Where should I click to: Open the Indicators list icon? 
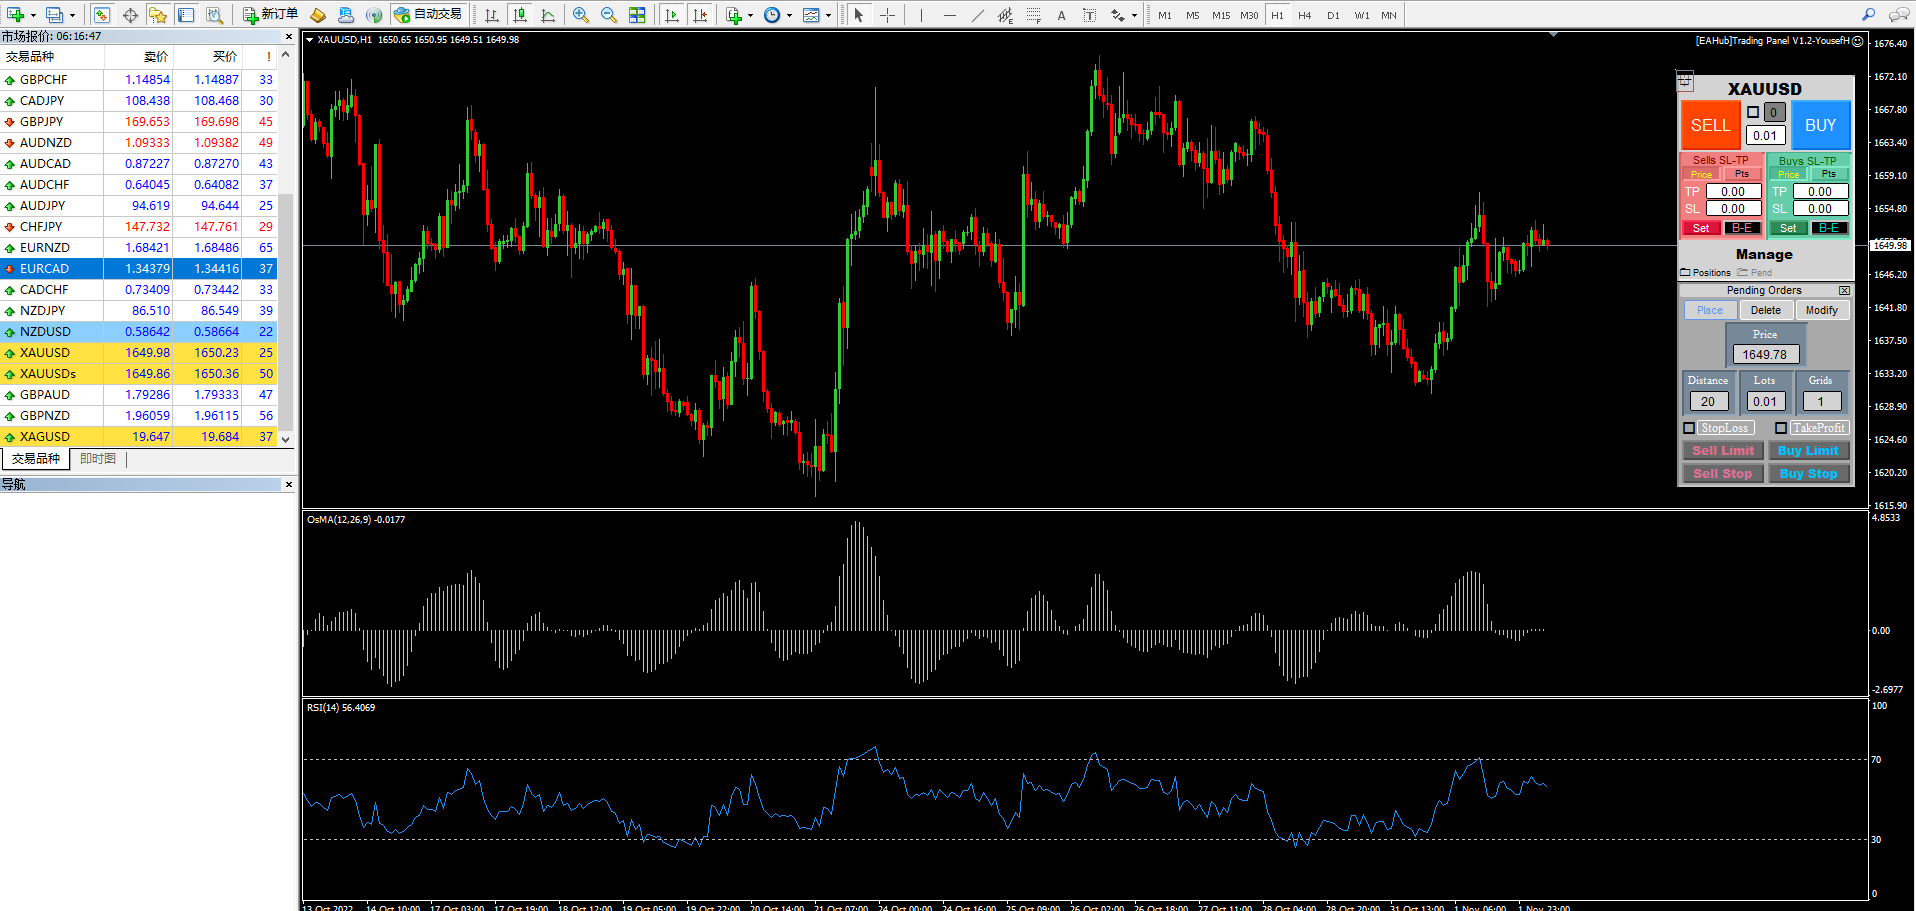pos(734,15)
